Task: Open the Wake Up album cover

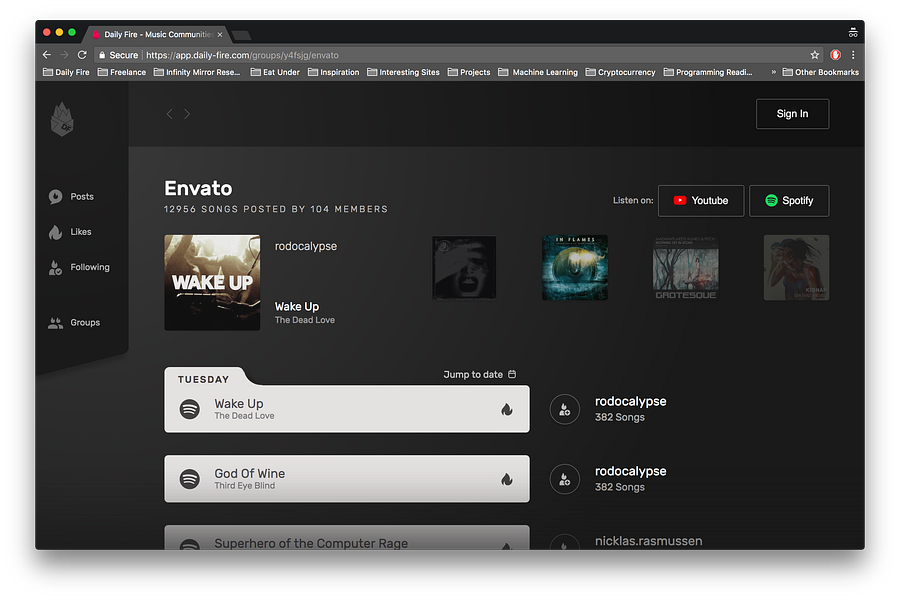Action: (x=212, y=282)
